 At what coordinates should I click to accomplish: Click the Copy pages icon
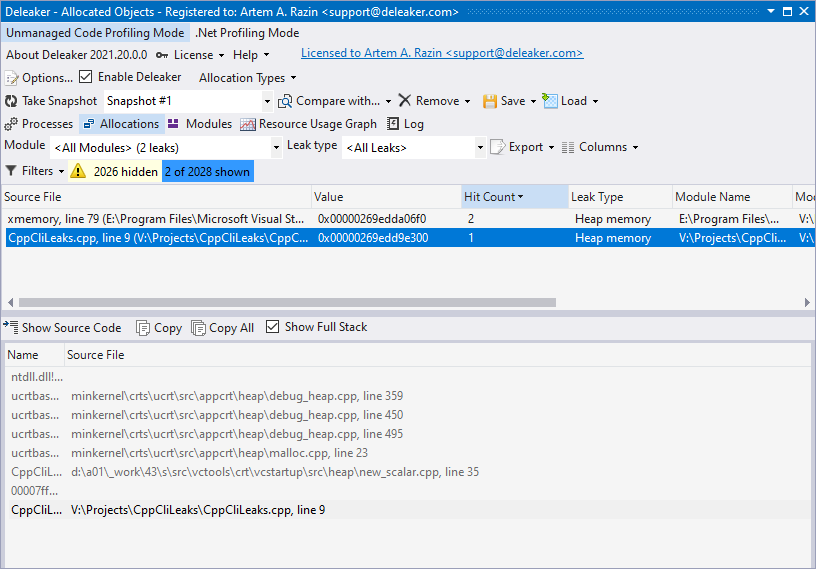tap(143, 328)
